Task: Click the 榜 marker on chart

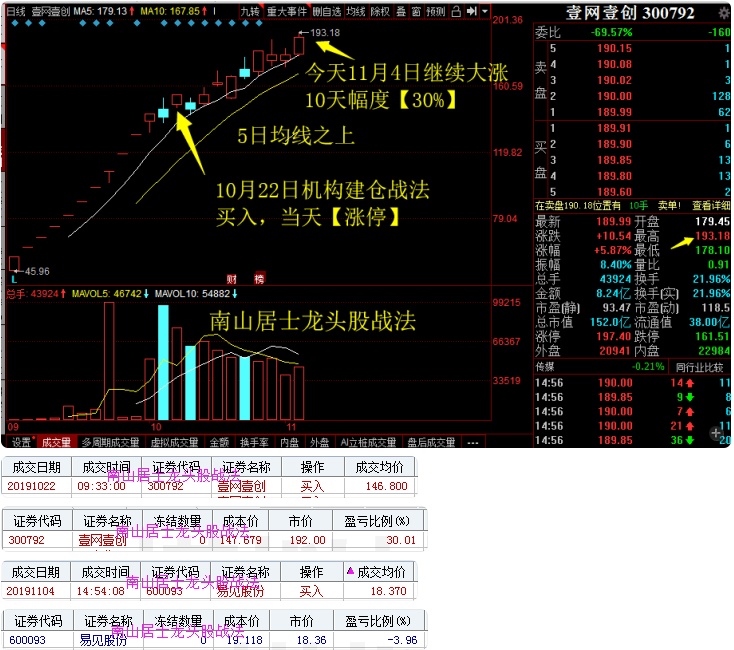Action: point(259,278)
